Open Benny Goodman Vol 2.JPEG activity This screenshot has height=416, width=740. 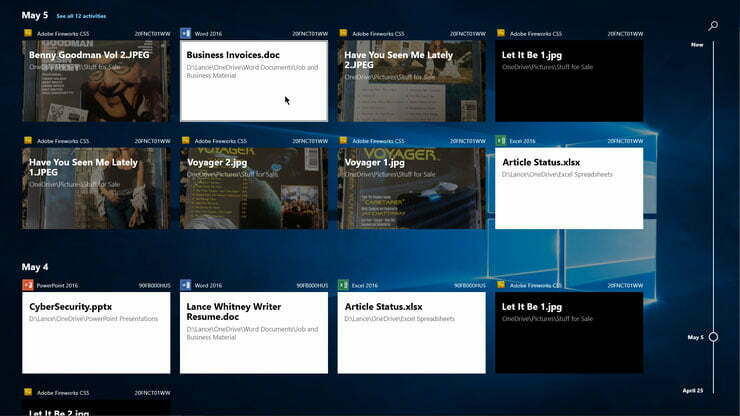click(96, 80)
